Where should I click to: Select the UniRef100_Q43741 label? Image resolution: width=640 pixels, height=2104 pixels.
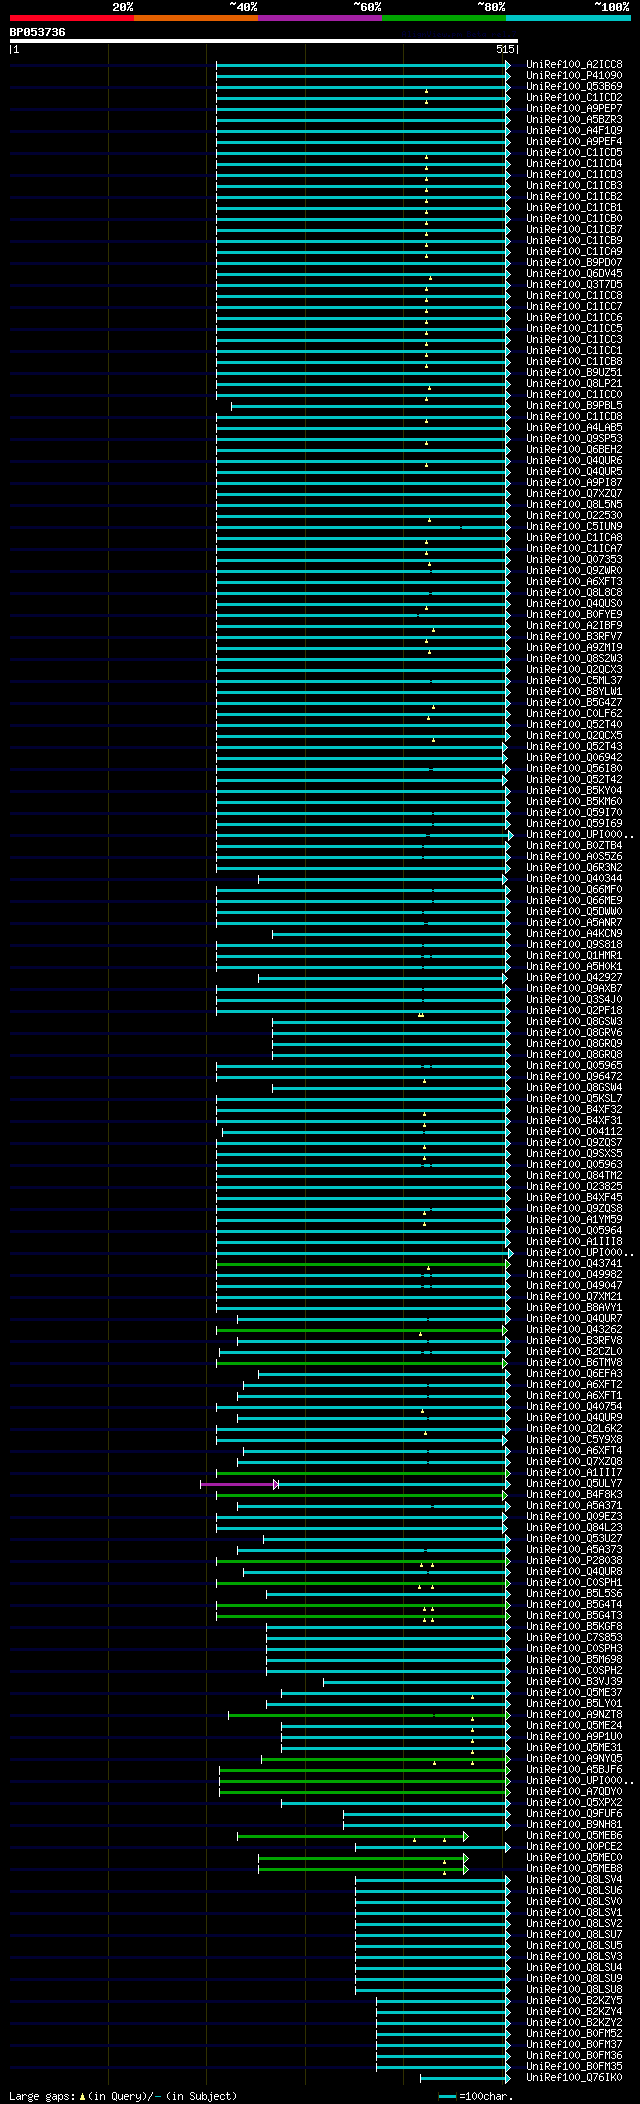coord(574,1263)
